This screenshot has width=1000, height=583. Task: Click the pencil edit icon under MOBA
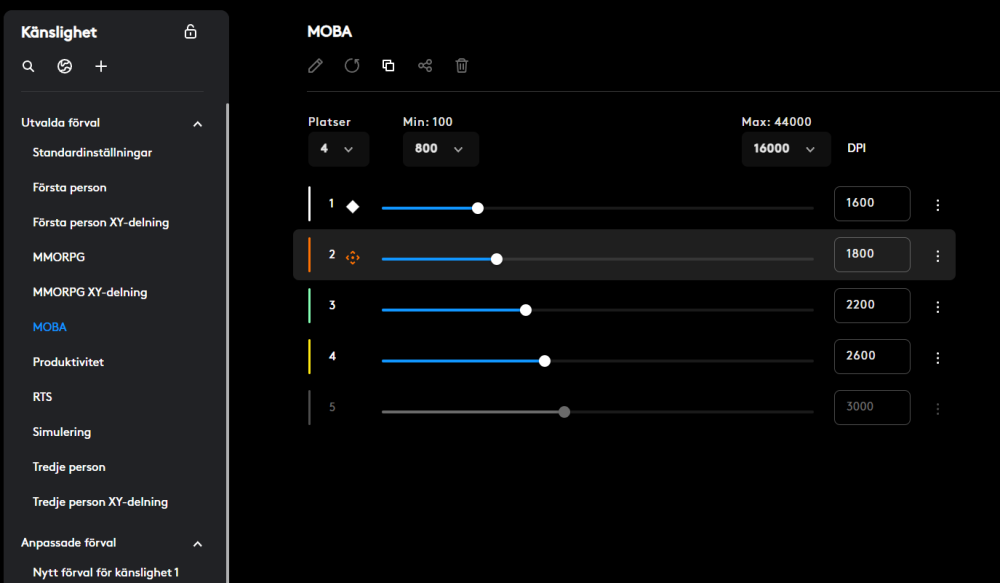(316, 66)
